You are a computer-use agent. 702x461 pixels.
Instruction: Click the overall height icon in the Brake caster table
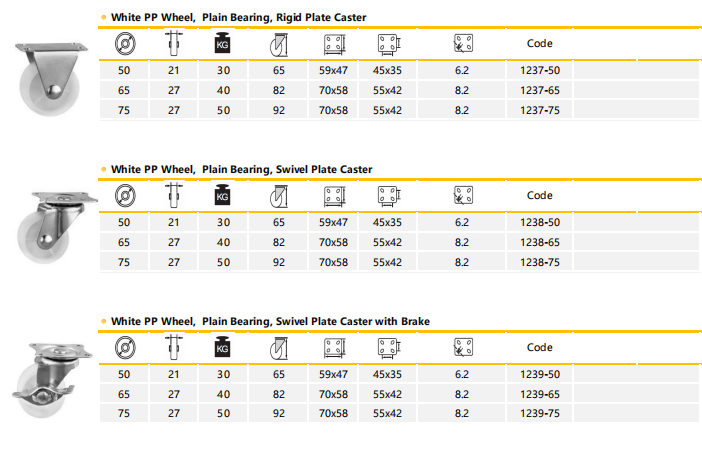(x=278, y=348)
